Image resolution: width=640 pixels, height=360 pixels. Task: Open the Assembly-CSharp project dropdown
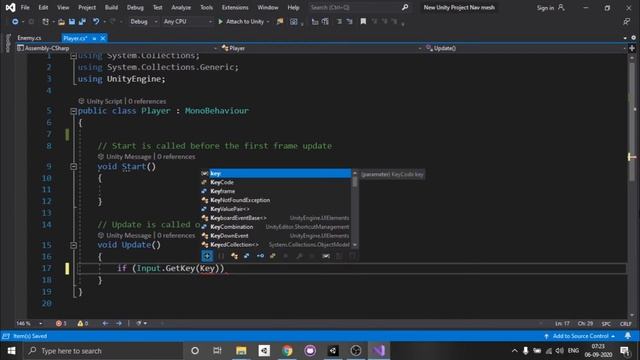pyautogui.click(x=117, y=48)
